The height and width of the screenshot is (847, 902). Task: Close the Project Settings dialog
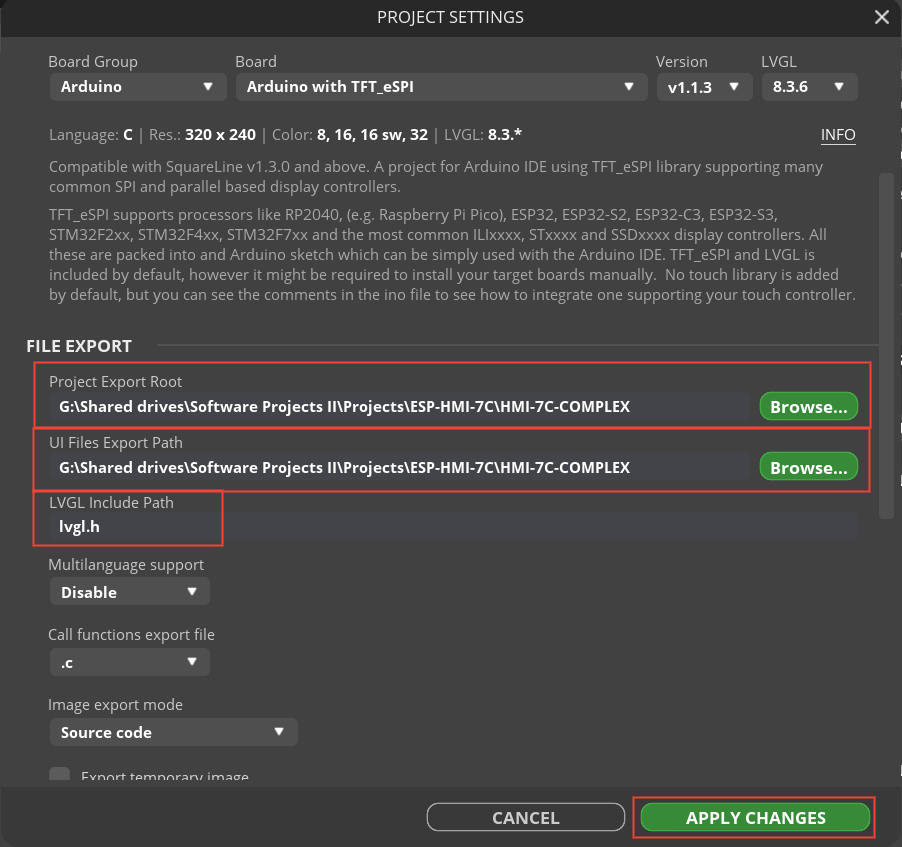[x=881, y=17]
